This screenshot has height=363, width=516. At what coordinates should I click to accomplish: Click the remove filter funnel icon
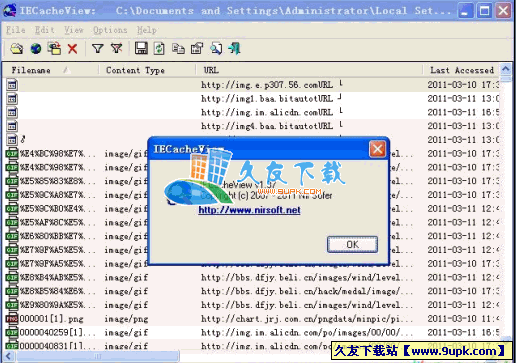[117, 49]
